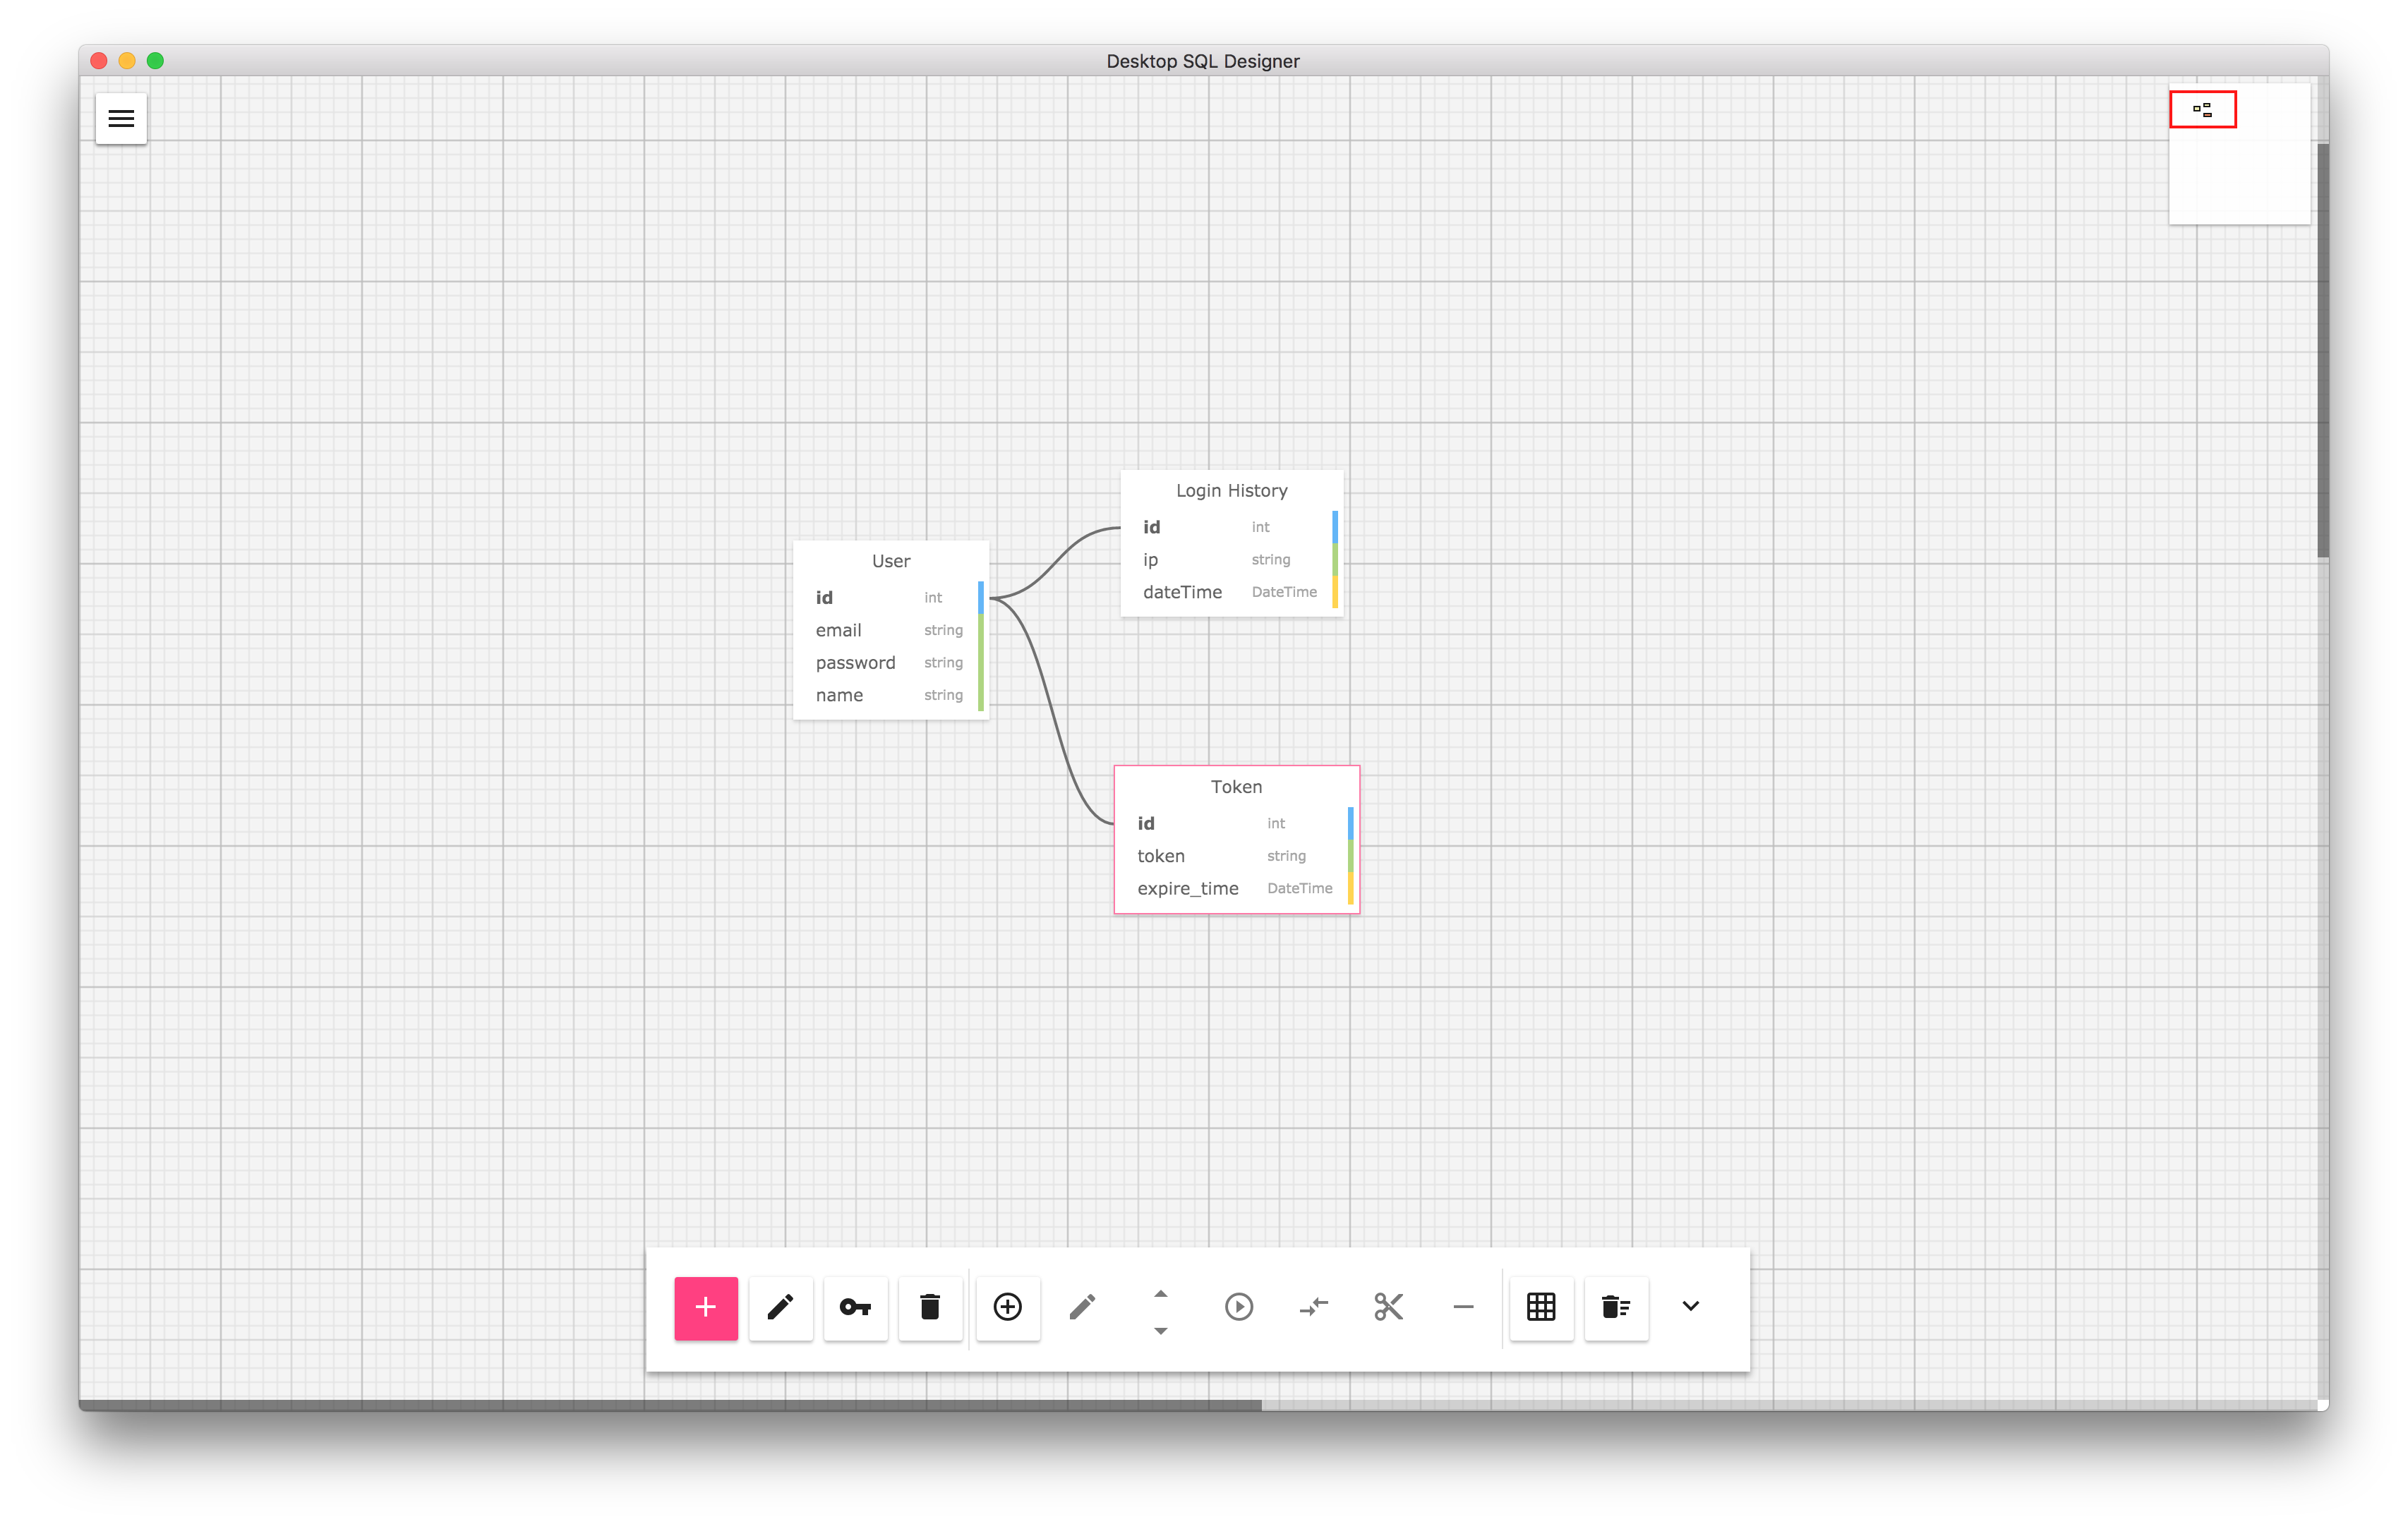
Task: Click the solid trash delete table icon
Action: click(x=930, y=1307)
